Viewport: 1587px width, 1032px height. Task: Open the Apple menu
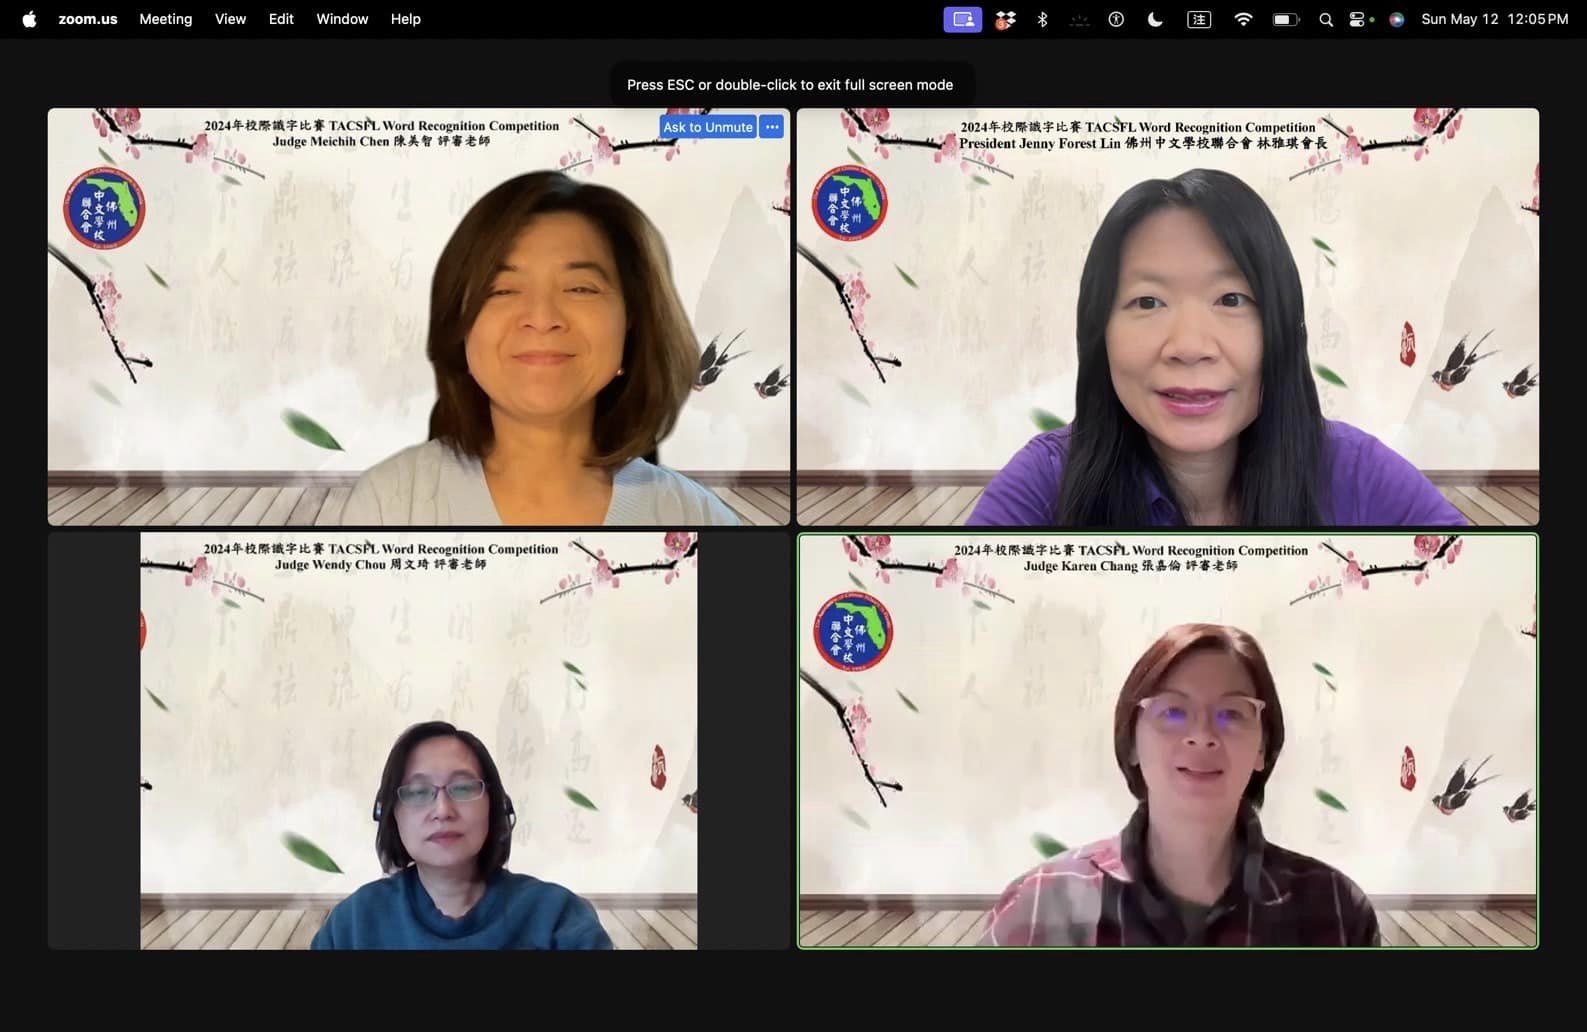(29, 19)
